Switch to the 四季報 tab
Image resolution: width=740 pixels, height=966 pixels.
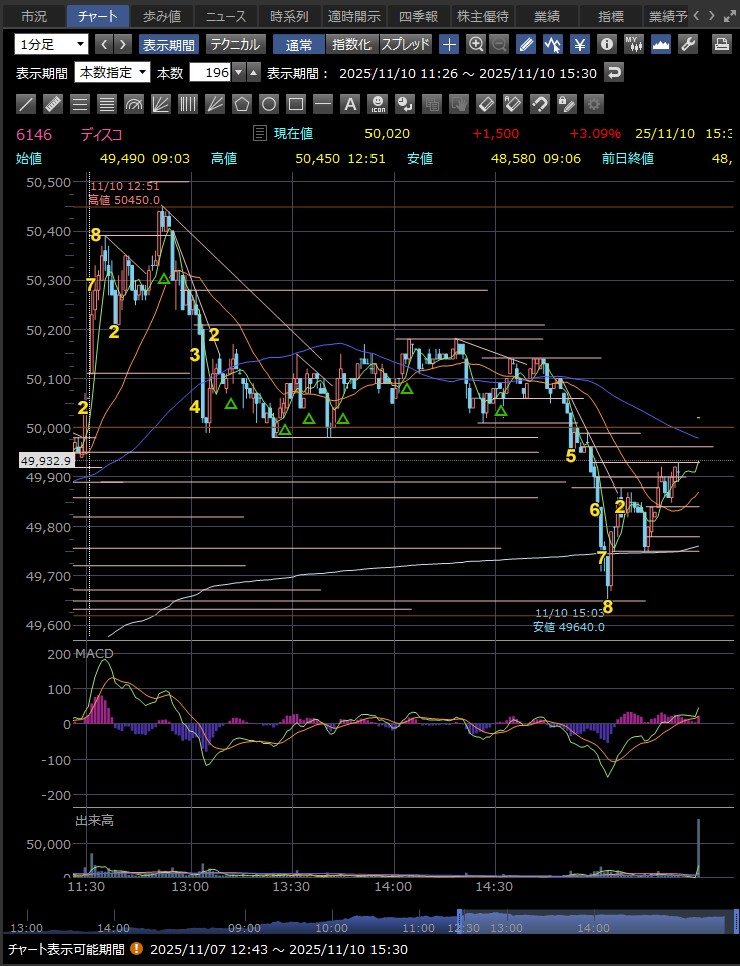coord(418,16)
